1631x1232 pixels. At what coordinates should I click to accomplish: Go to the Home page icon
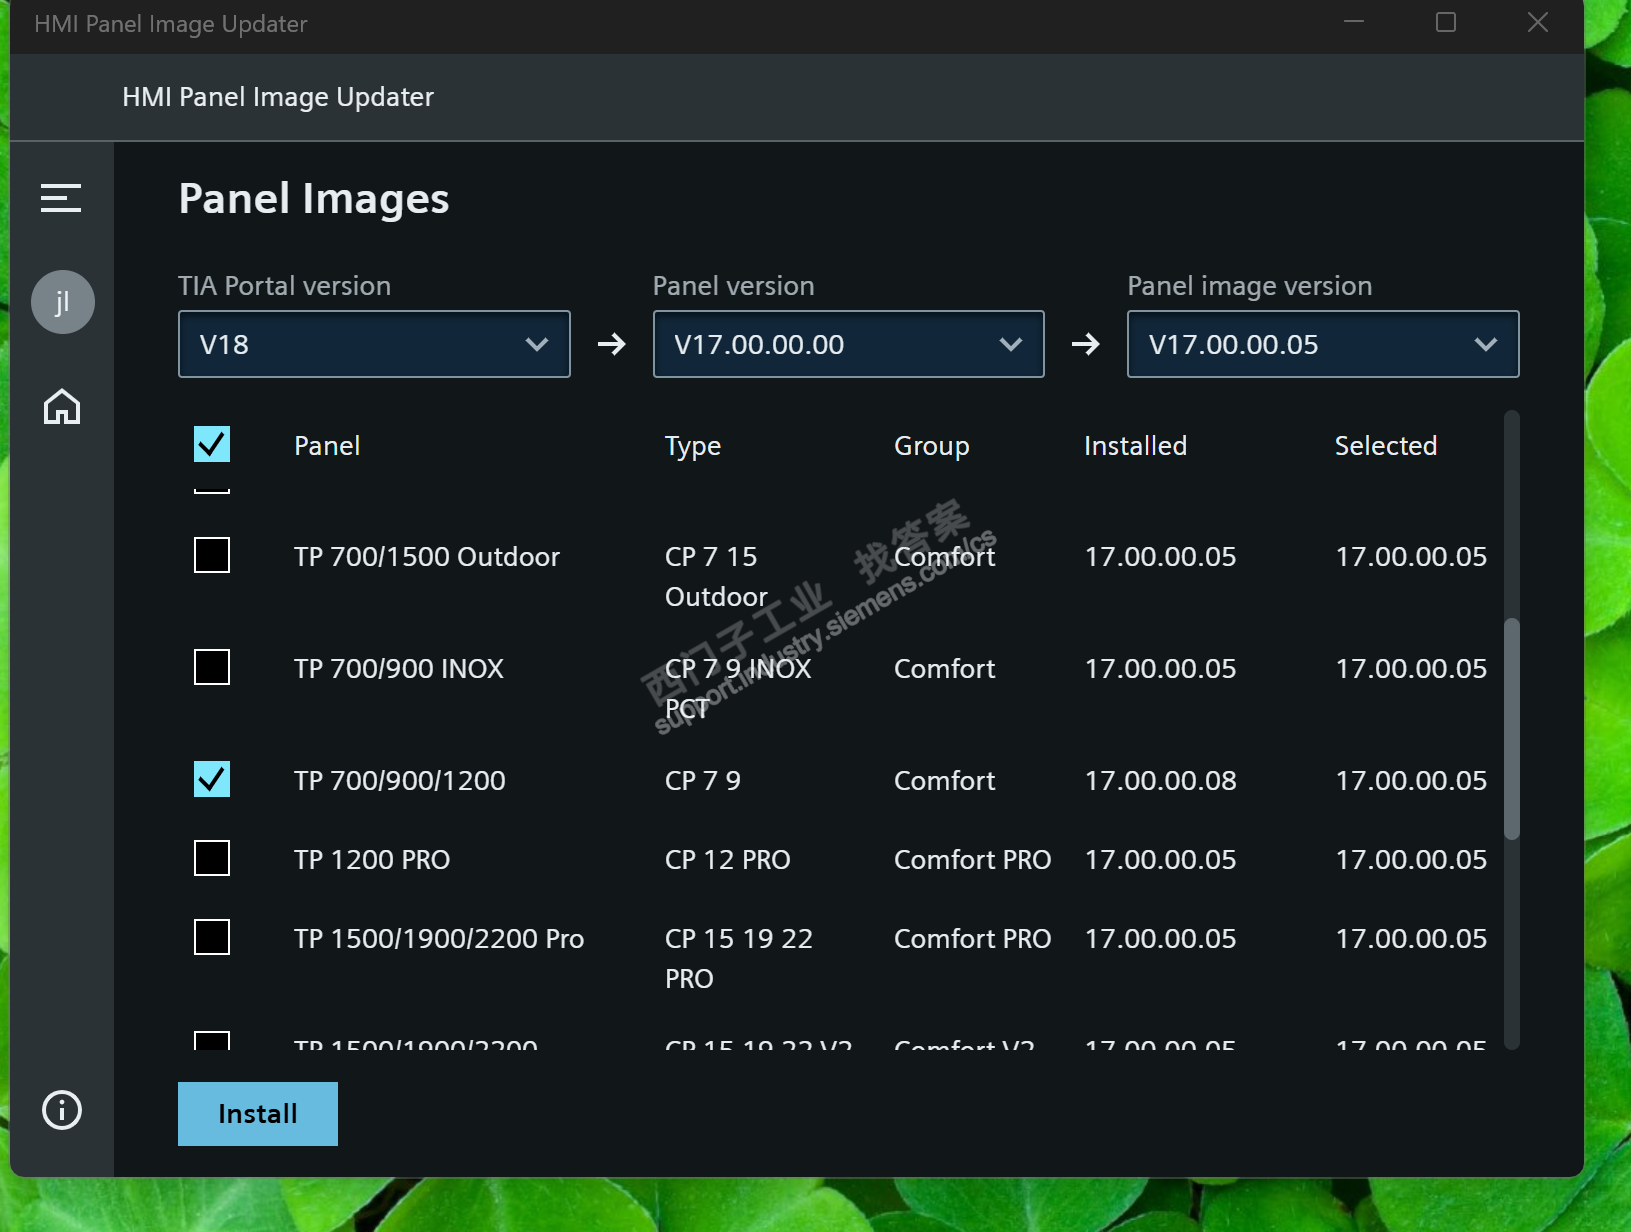(x=62, y=407)
